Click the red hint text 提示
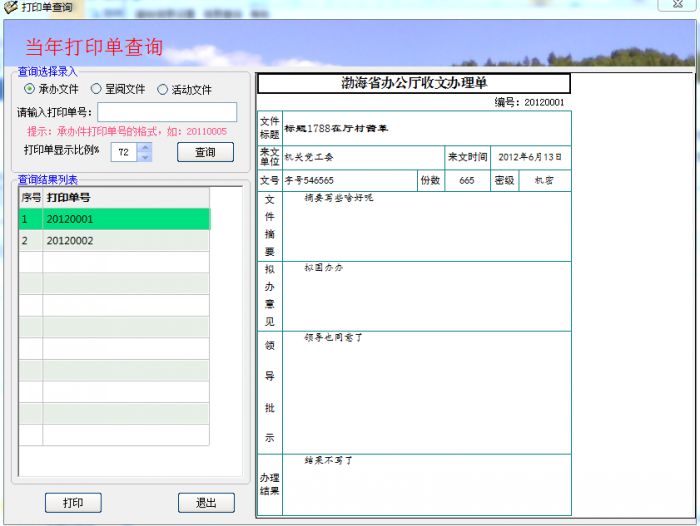700x526 pixels. click(x=127, y=132)
